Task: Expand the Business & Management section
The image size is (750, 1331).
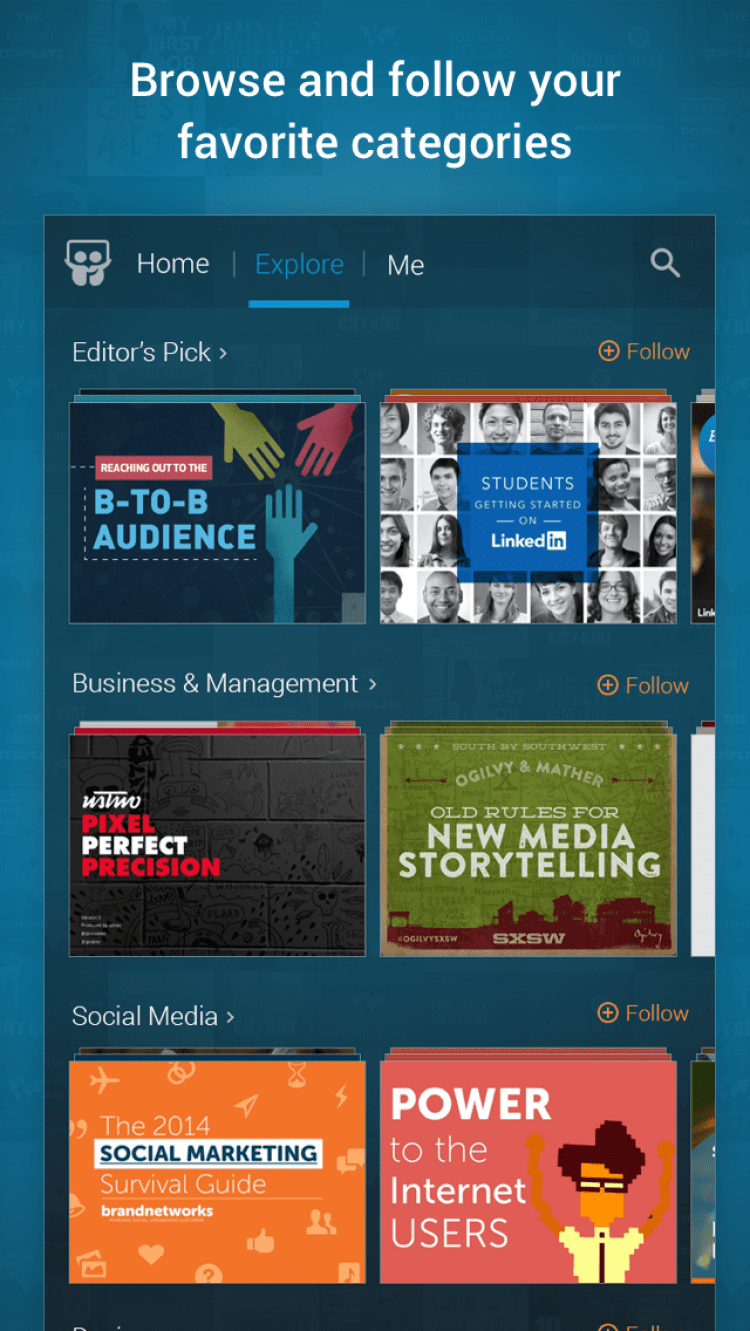Action: (x=224, y=684)
